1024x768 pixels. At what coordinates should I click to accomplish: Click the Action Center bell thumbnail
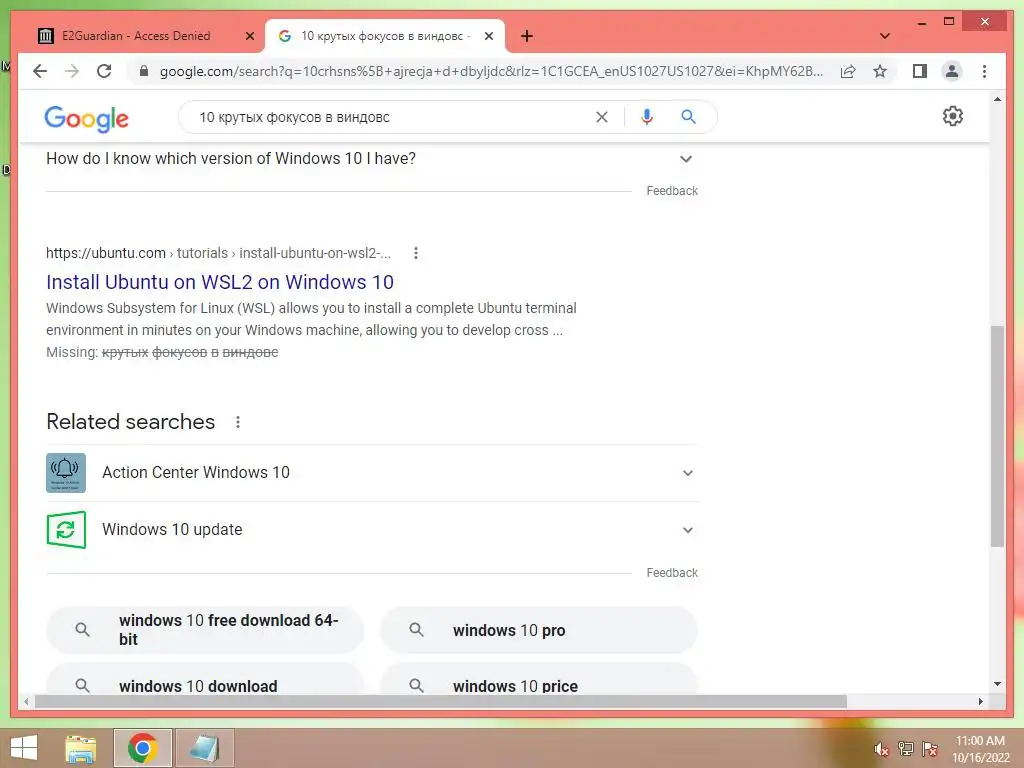point(66,473)
